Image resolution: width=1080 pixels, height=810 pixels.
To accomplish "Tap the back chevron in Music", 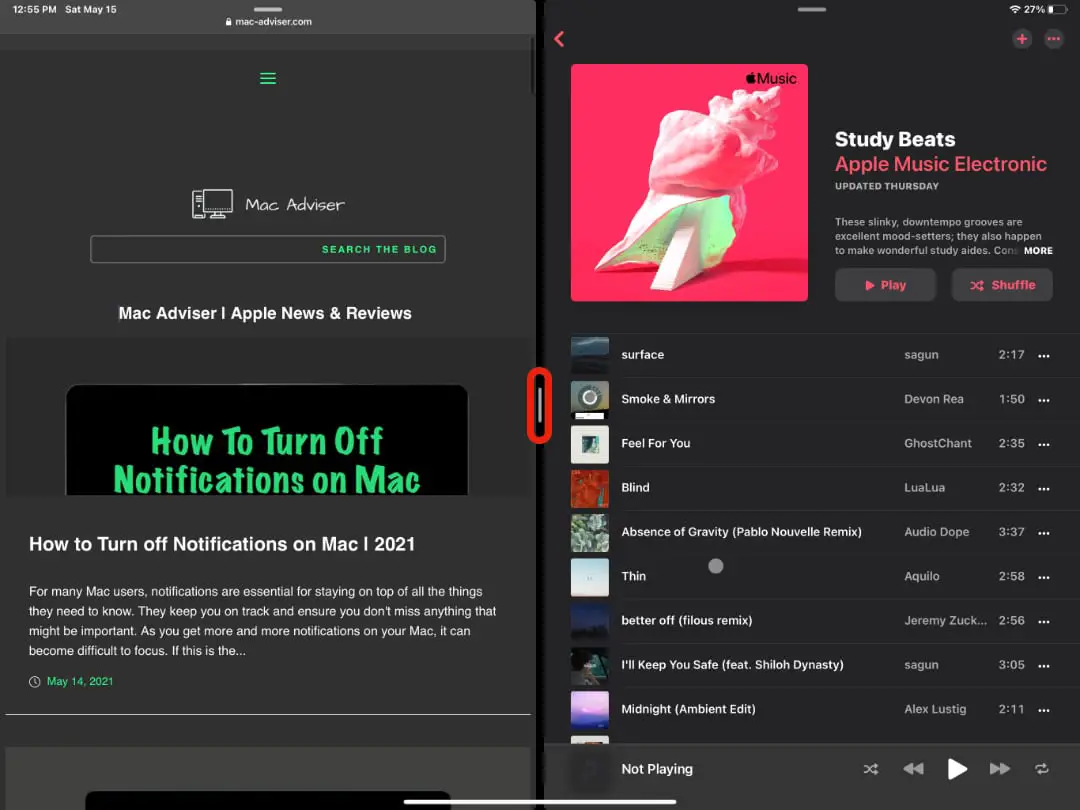I will pyautogui.click(x=559, y=39).
